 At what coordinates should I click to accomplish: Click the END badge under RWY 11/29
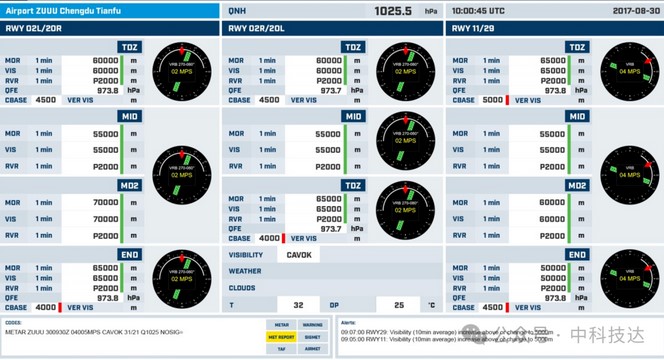(x=577, y=255)
